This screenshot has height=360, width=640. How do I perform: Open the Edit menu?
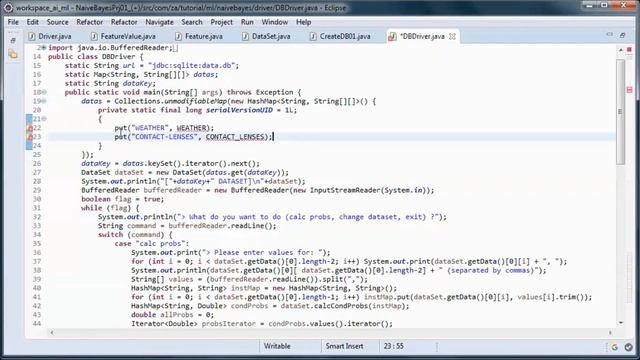(33, 22)
